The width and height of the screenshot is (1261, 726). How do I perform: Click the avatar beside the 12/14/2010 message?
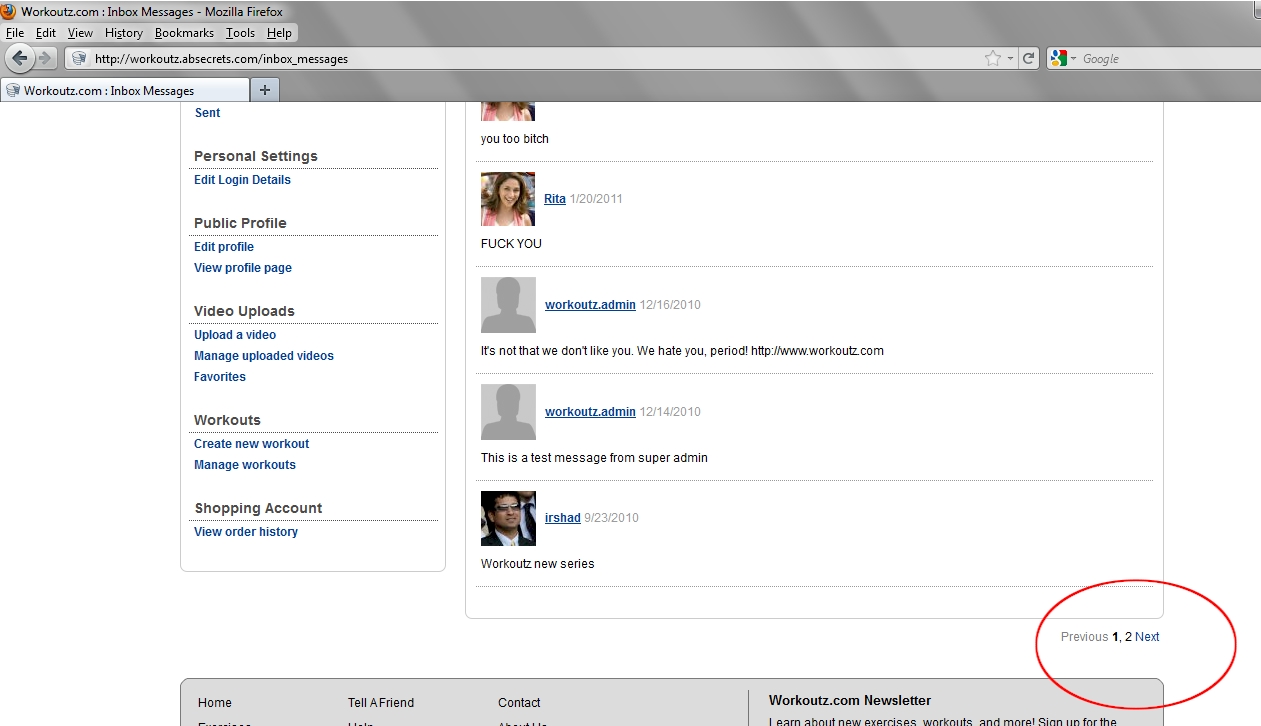click(x=508, y=412)
